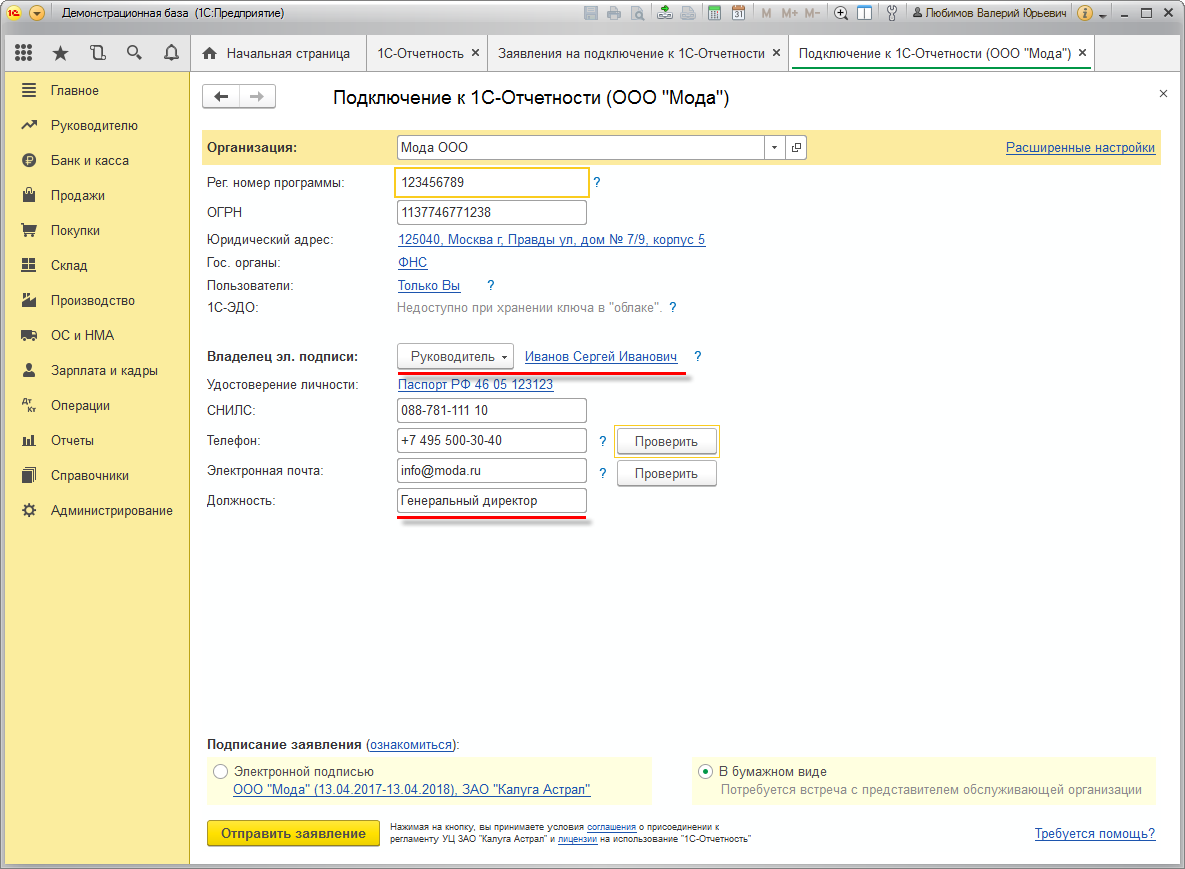Click Требуется помощь? link
Viewport: 1185px width, 869px height.
pos(1094,833)
